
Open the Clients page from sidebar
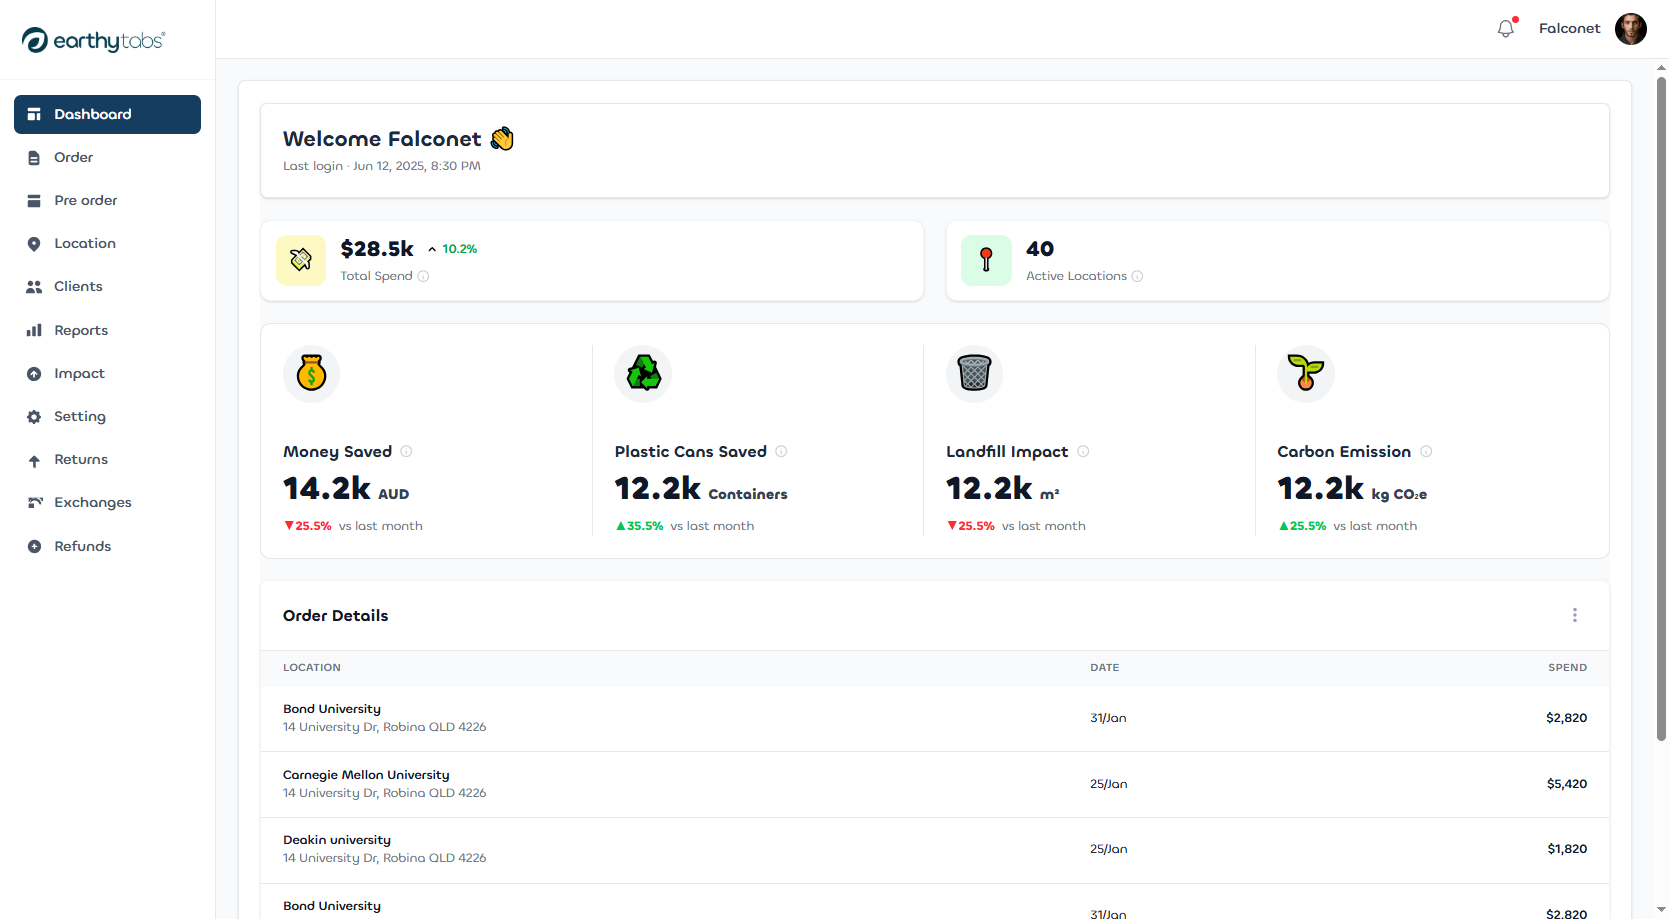77,286
